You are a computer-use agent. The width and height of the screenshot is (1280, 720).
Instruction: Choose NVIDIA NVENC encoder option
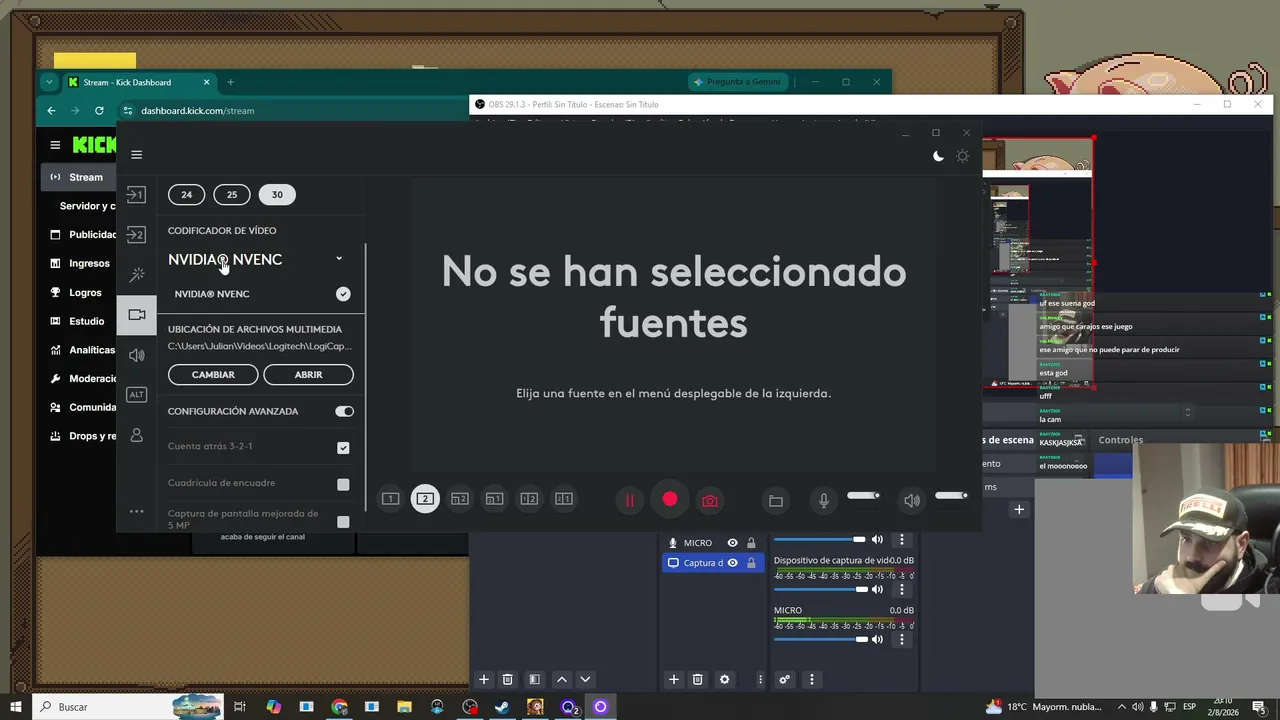click(260, 294)
